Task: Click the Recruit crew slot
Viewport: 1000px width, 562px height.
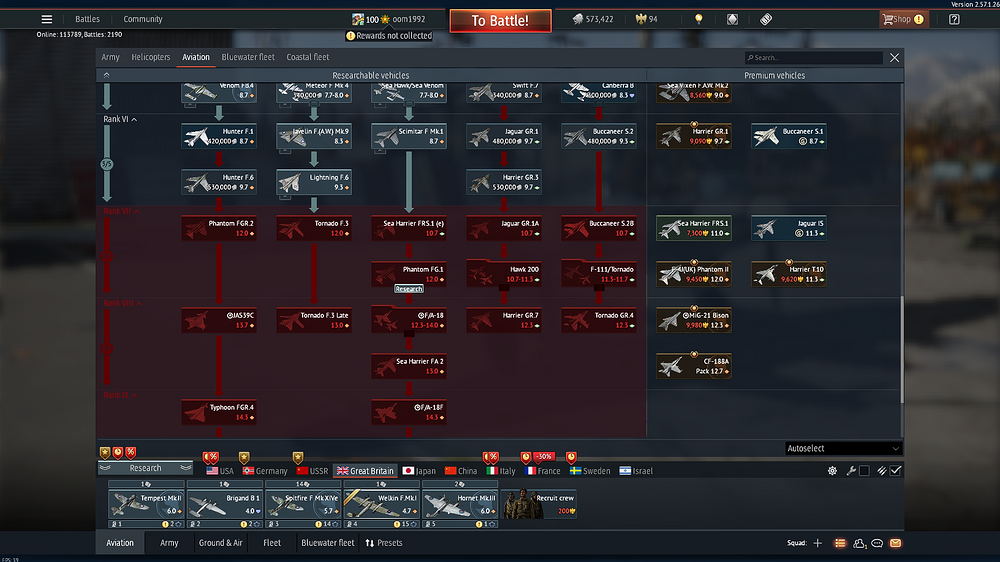Action: [x=539, y=504]
